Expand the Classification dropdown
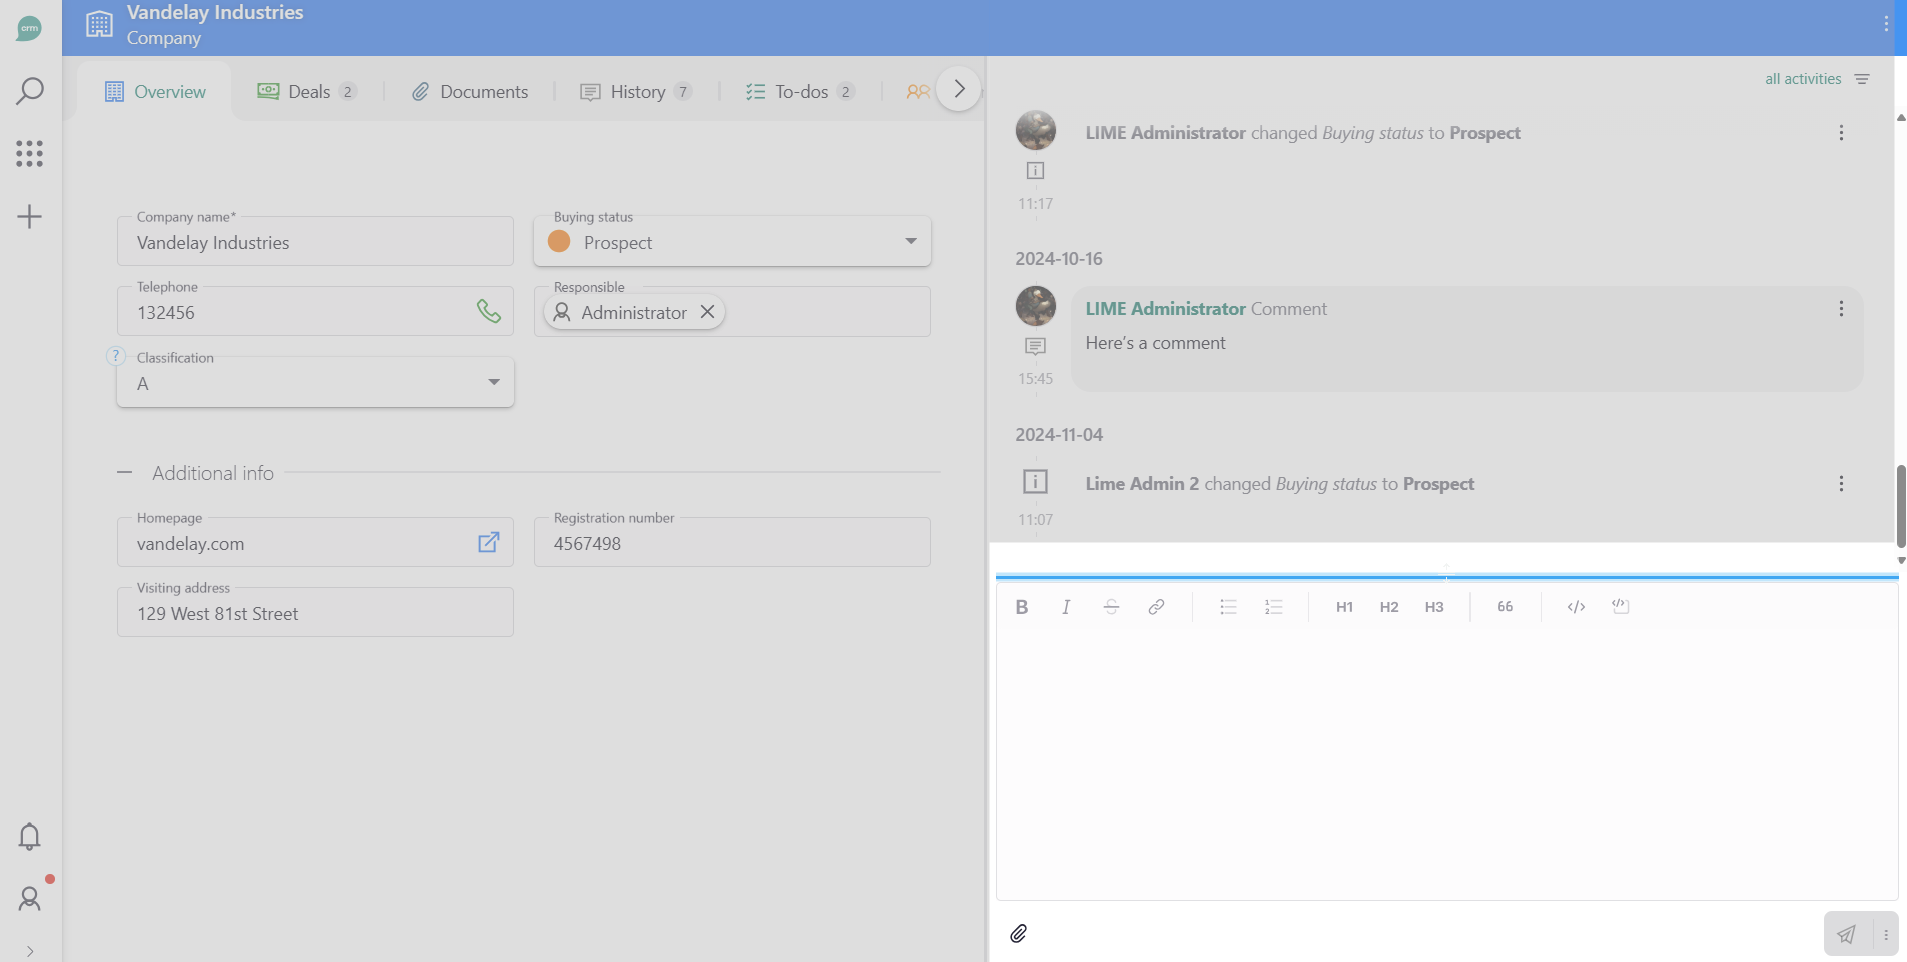 pyautogui.click(x=493, y=383)
